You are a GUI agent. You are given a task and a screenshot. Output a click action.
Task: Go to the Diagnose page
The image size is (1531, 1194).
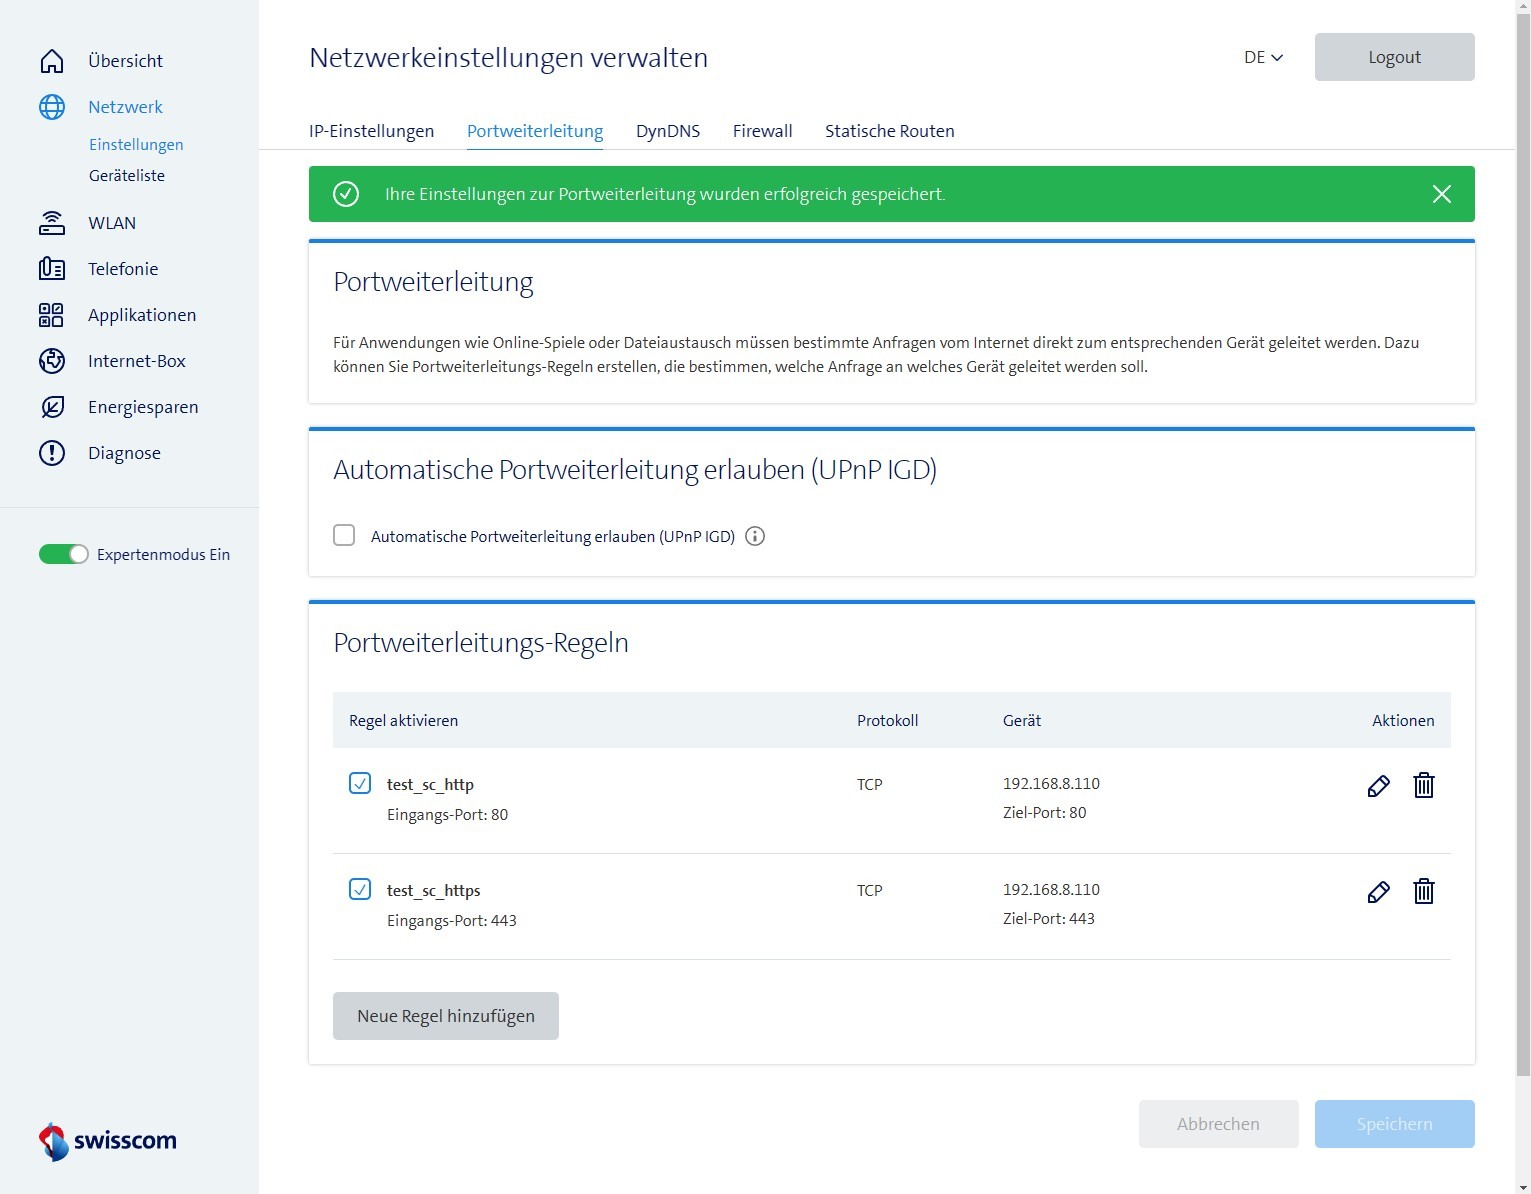click(124, 453)
